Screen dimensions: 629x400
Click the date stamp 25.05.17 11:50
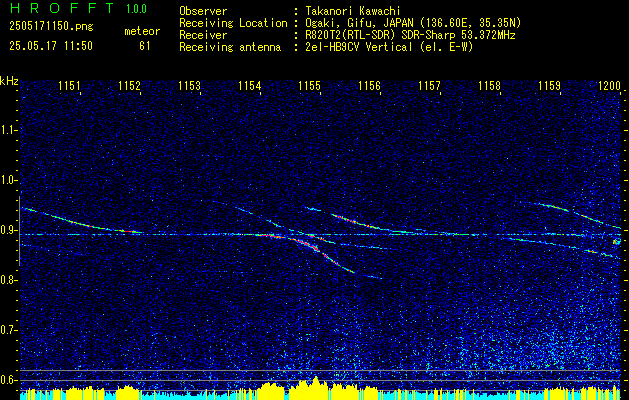(x=51, y=46)
